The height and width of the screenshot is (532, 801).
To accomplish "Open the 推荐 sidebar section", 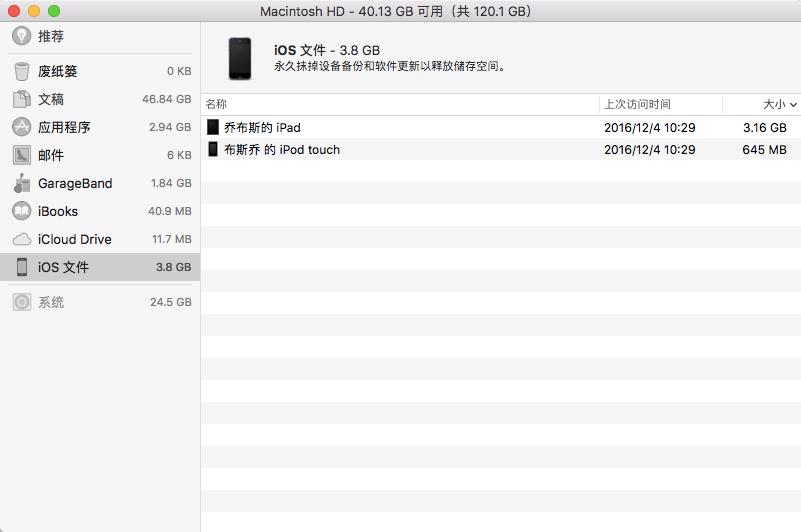I will click(x=100, y=36).
